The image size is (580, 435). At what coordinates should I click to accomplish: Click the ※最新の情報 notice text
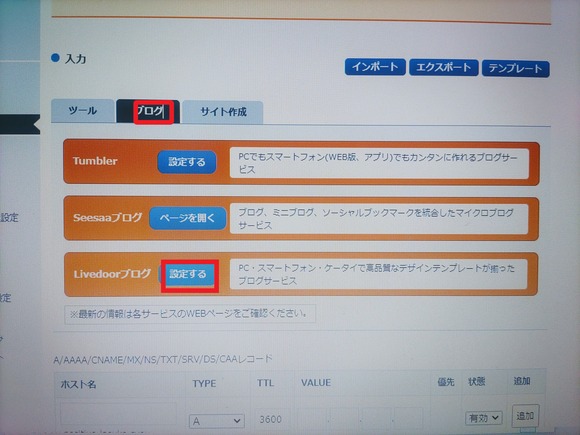[x=189, y=314]
